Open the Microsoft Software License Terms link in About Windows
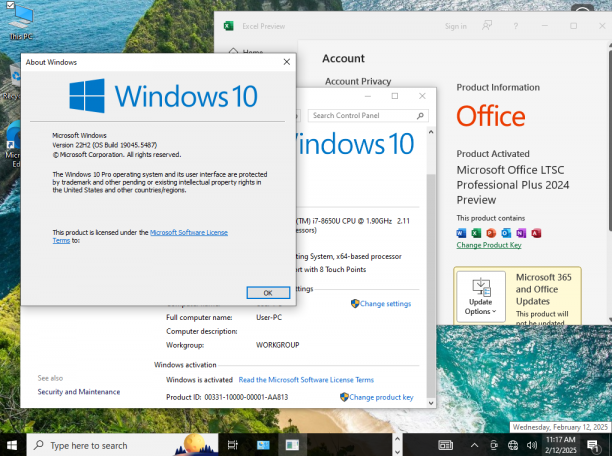This screenshot has height=456, width=612. tap(189, 232)
